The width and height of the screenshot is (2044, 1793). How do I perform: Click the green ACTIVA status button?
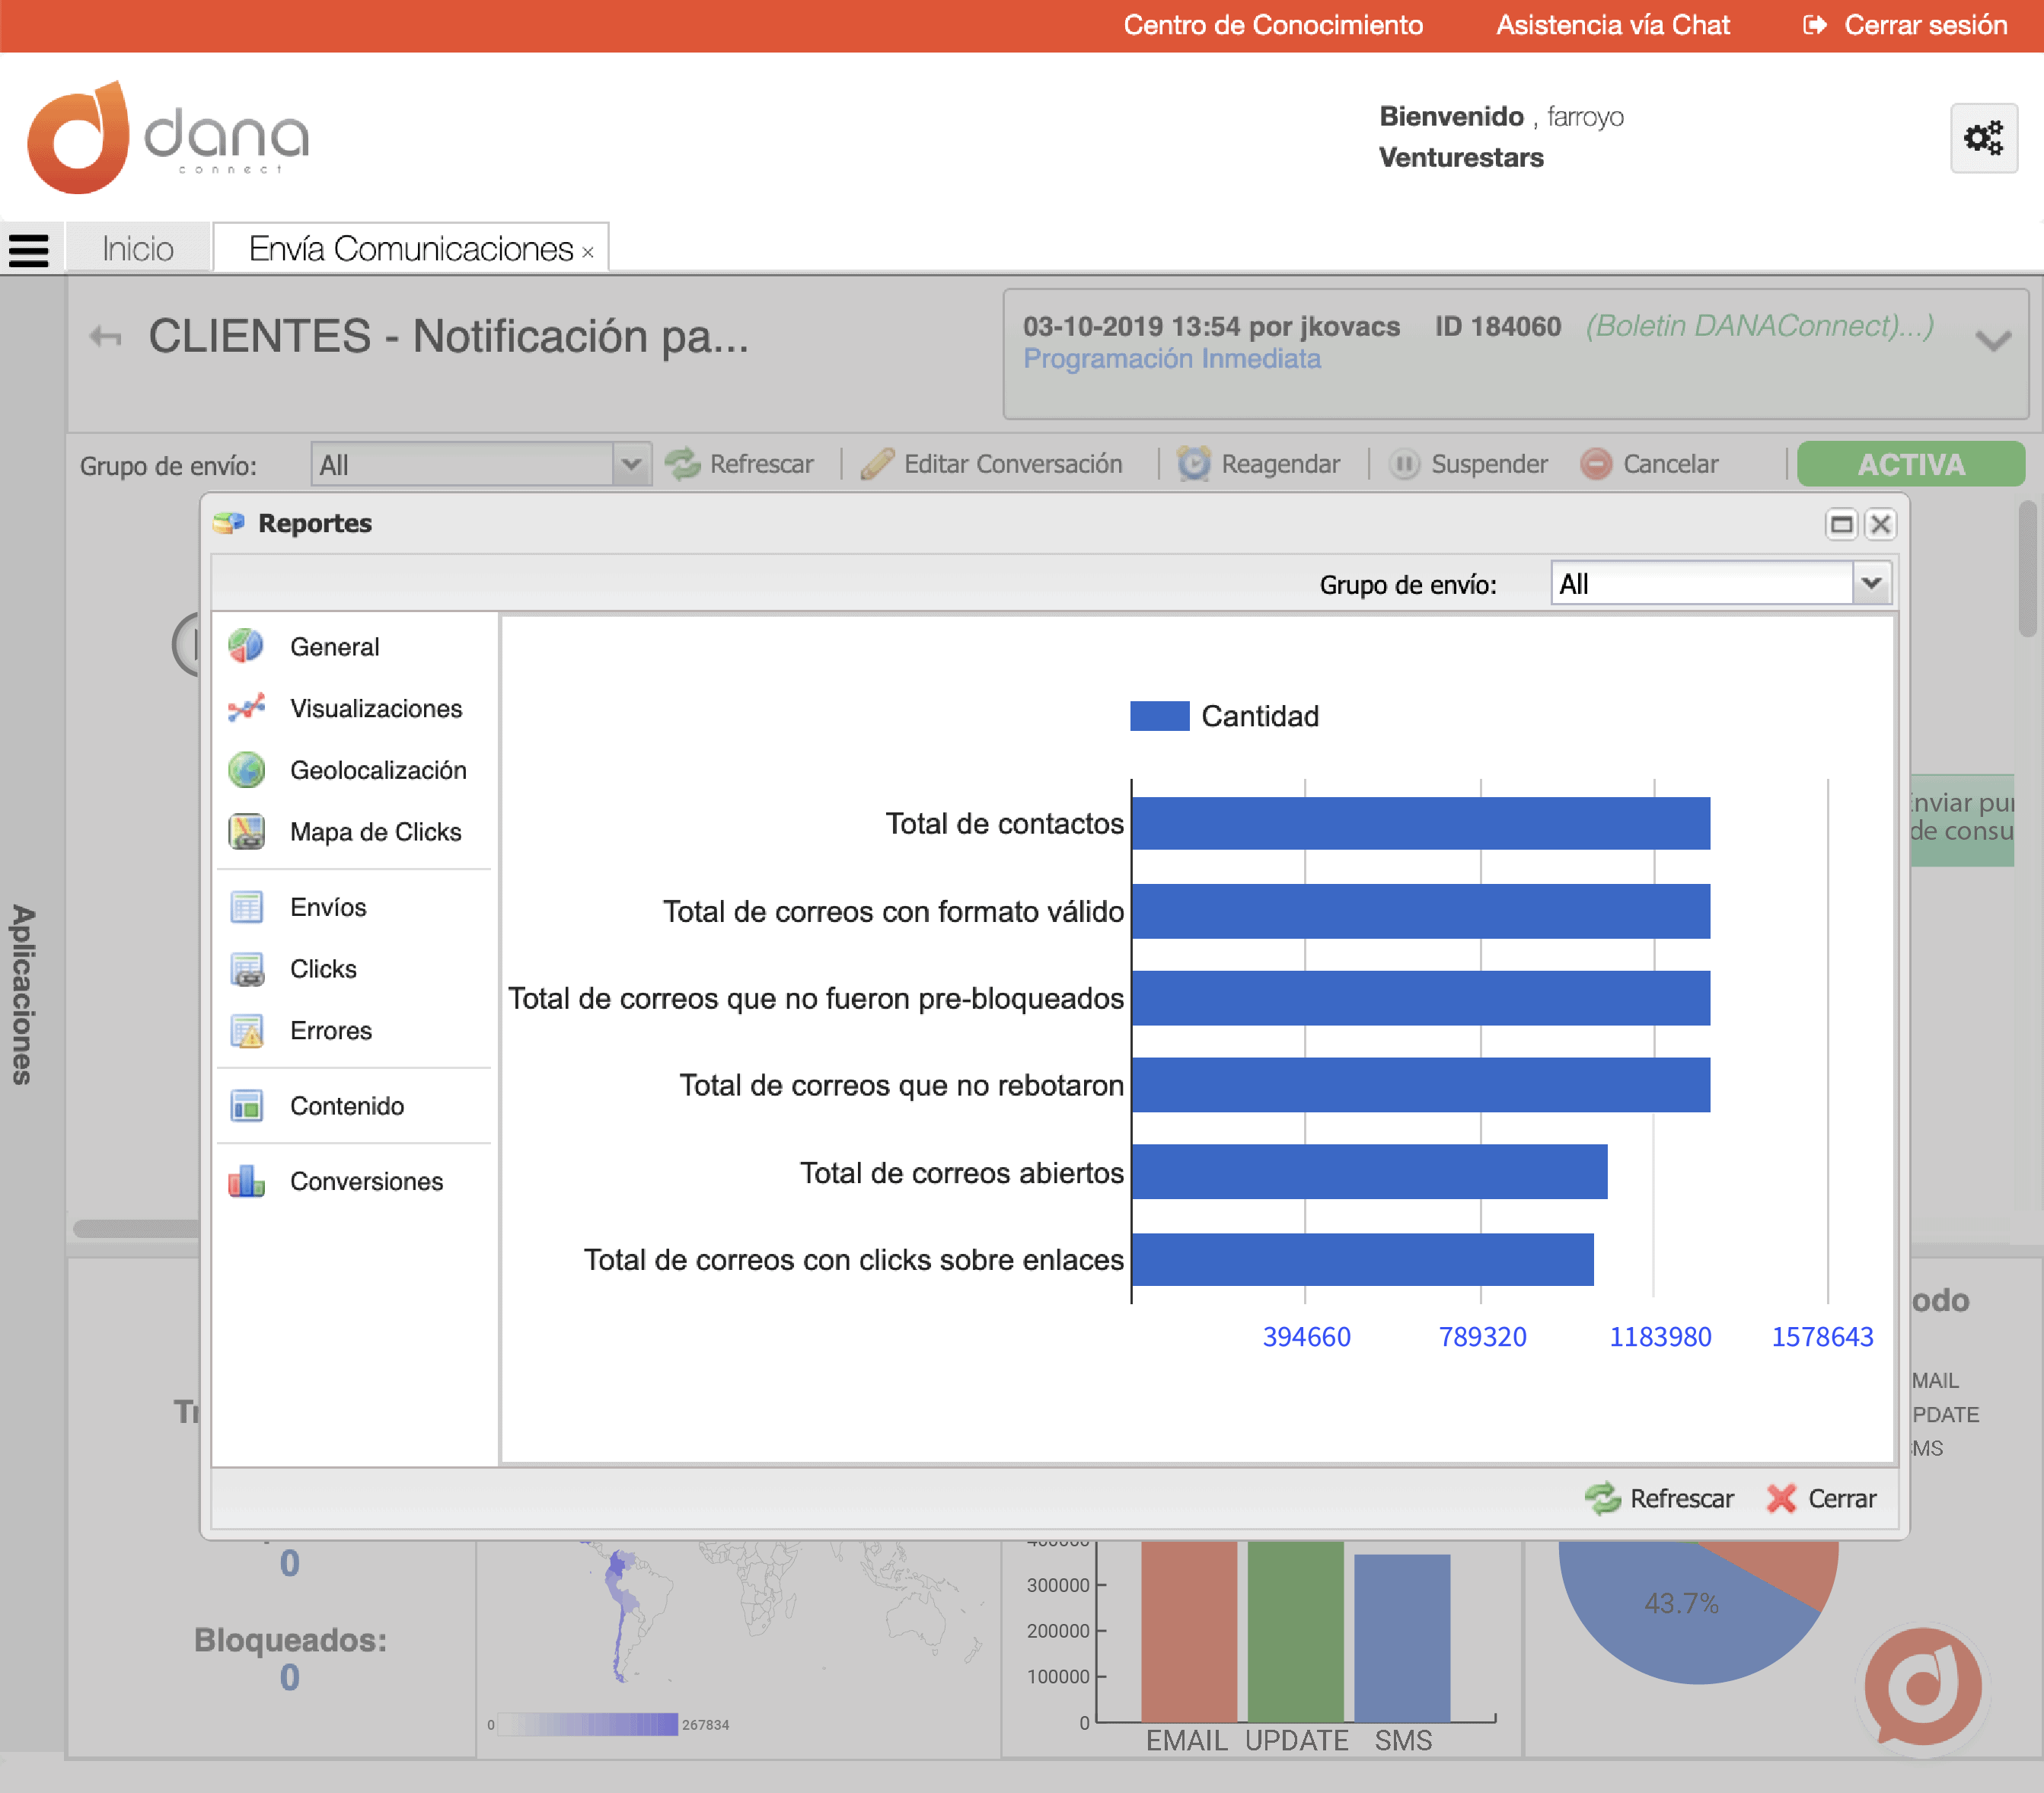click(x=1910, y=464)
